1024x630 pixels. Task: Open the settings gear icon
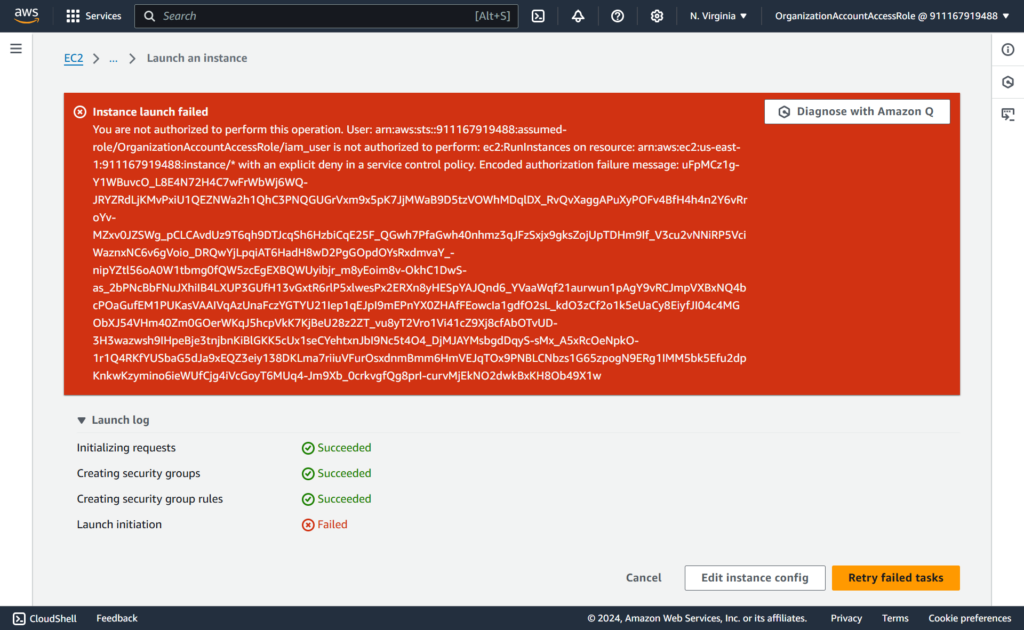tap(657, 16)
